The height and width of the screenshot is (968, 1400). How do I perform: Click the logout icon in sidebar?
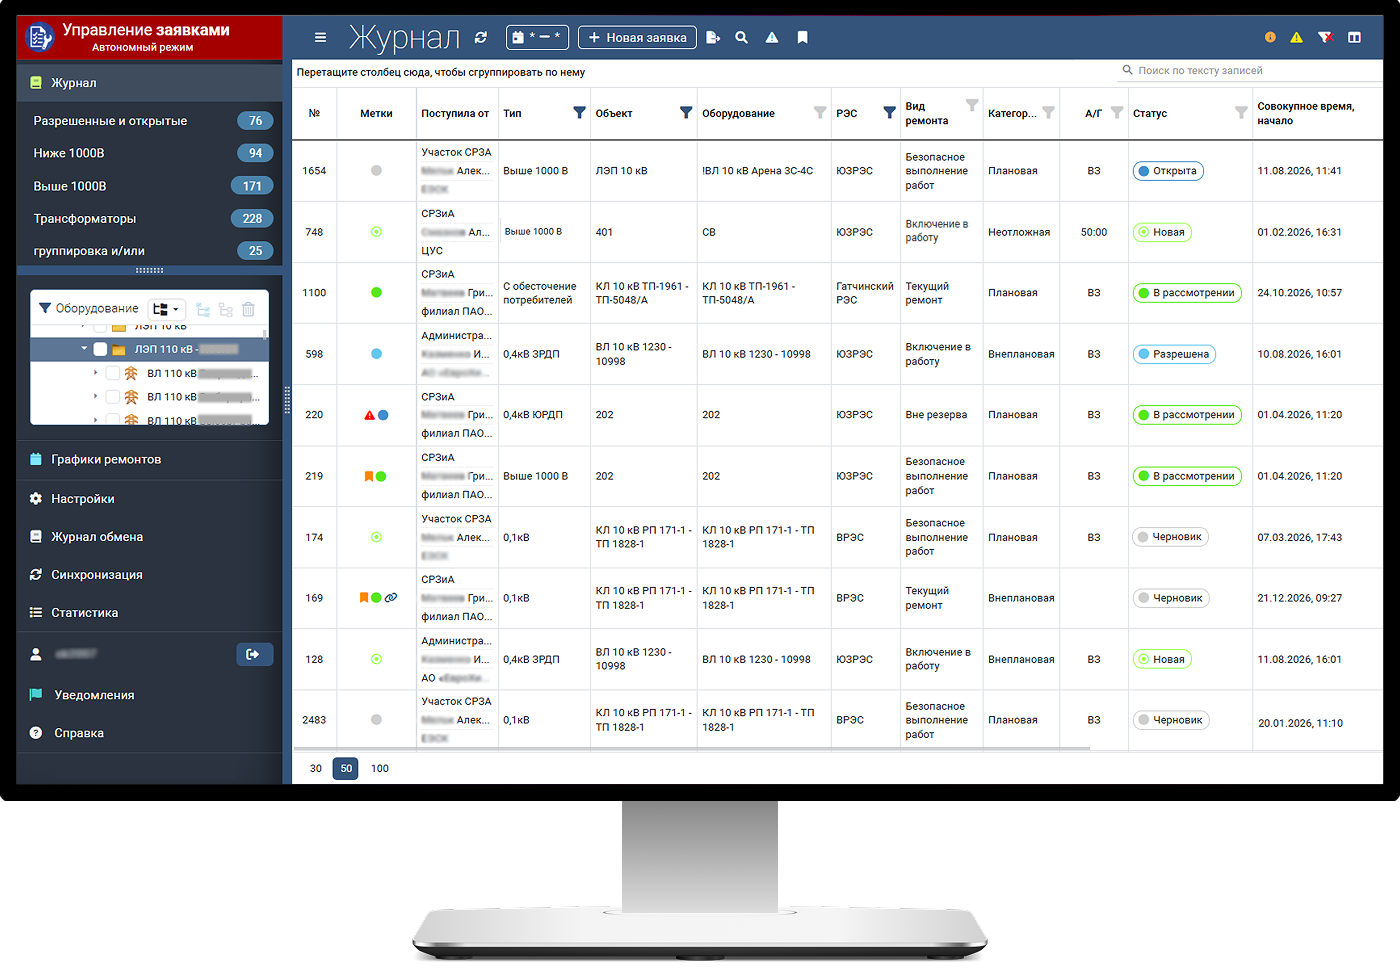tap(254, 654)
